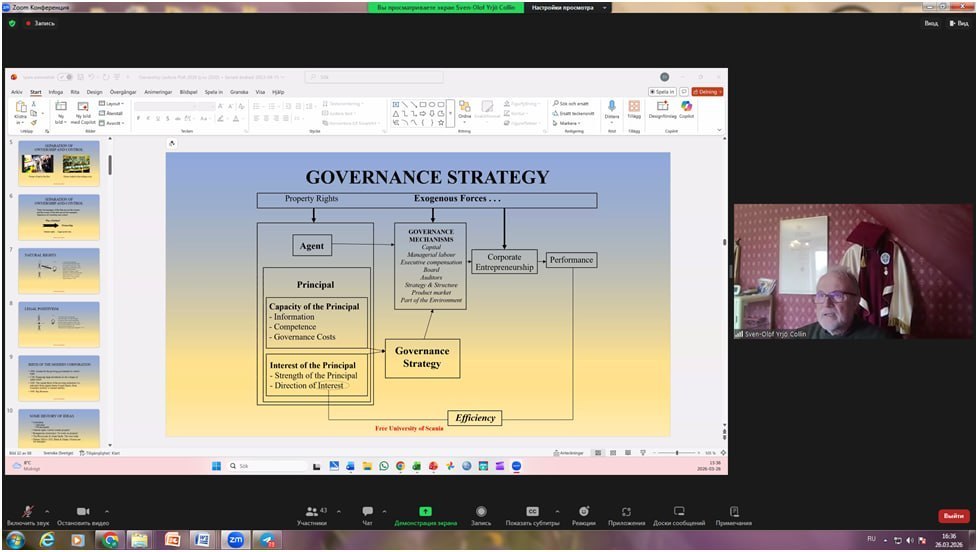Expand audio options arrow beside microphone
The height and width of the screenshot is (552, 978).
[x=52, y=510]
